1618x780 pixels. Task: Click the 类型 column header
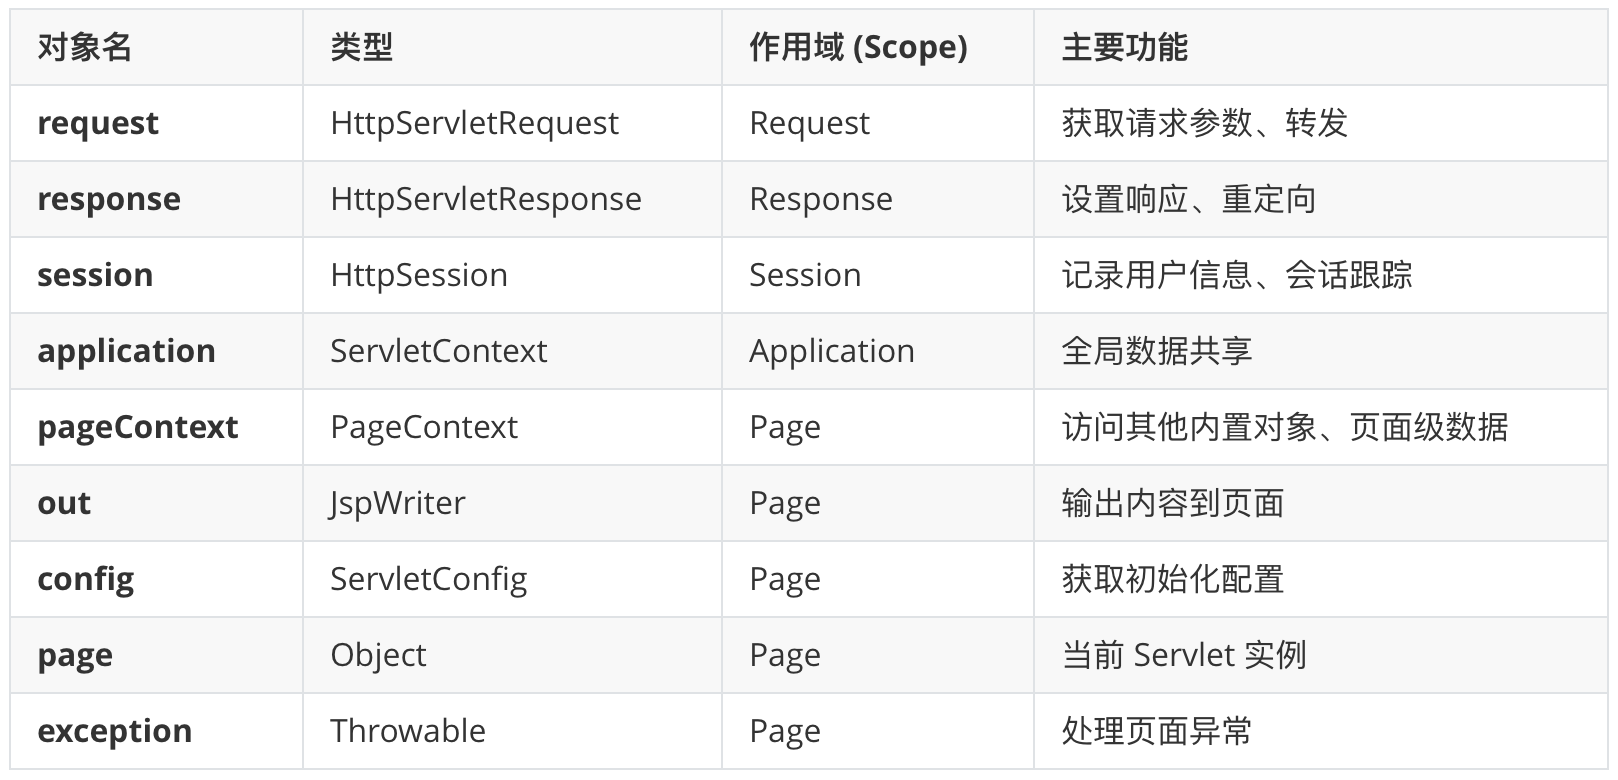[361, 47]
